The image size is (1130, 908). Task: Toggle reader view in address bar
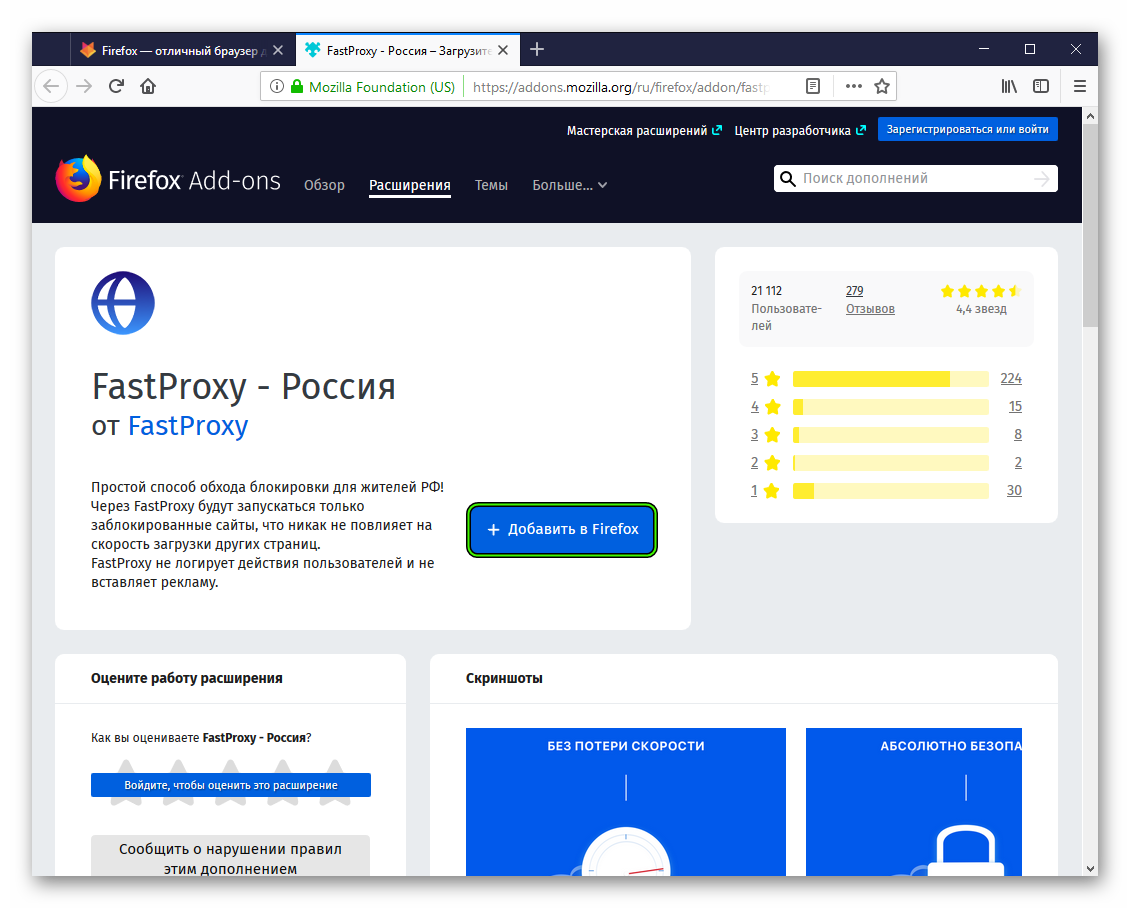point(813,86)
